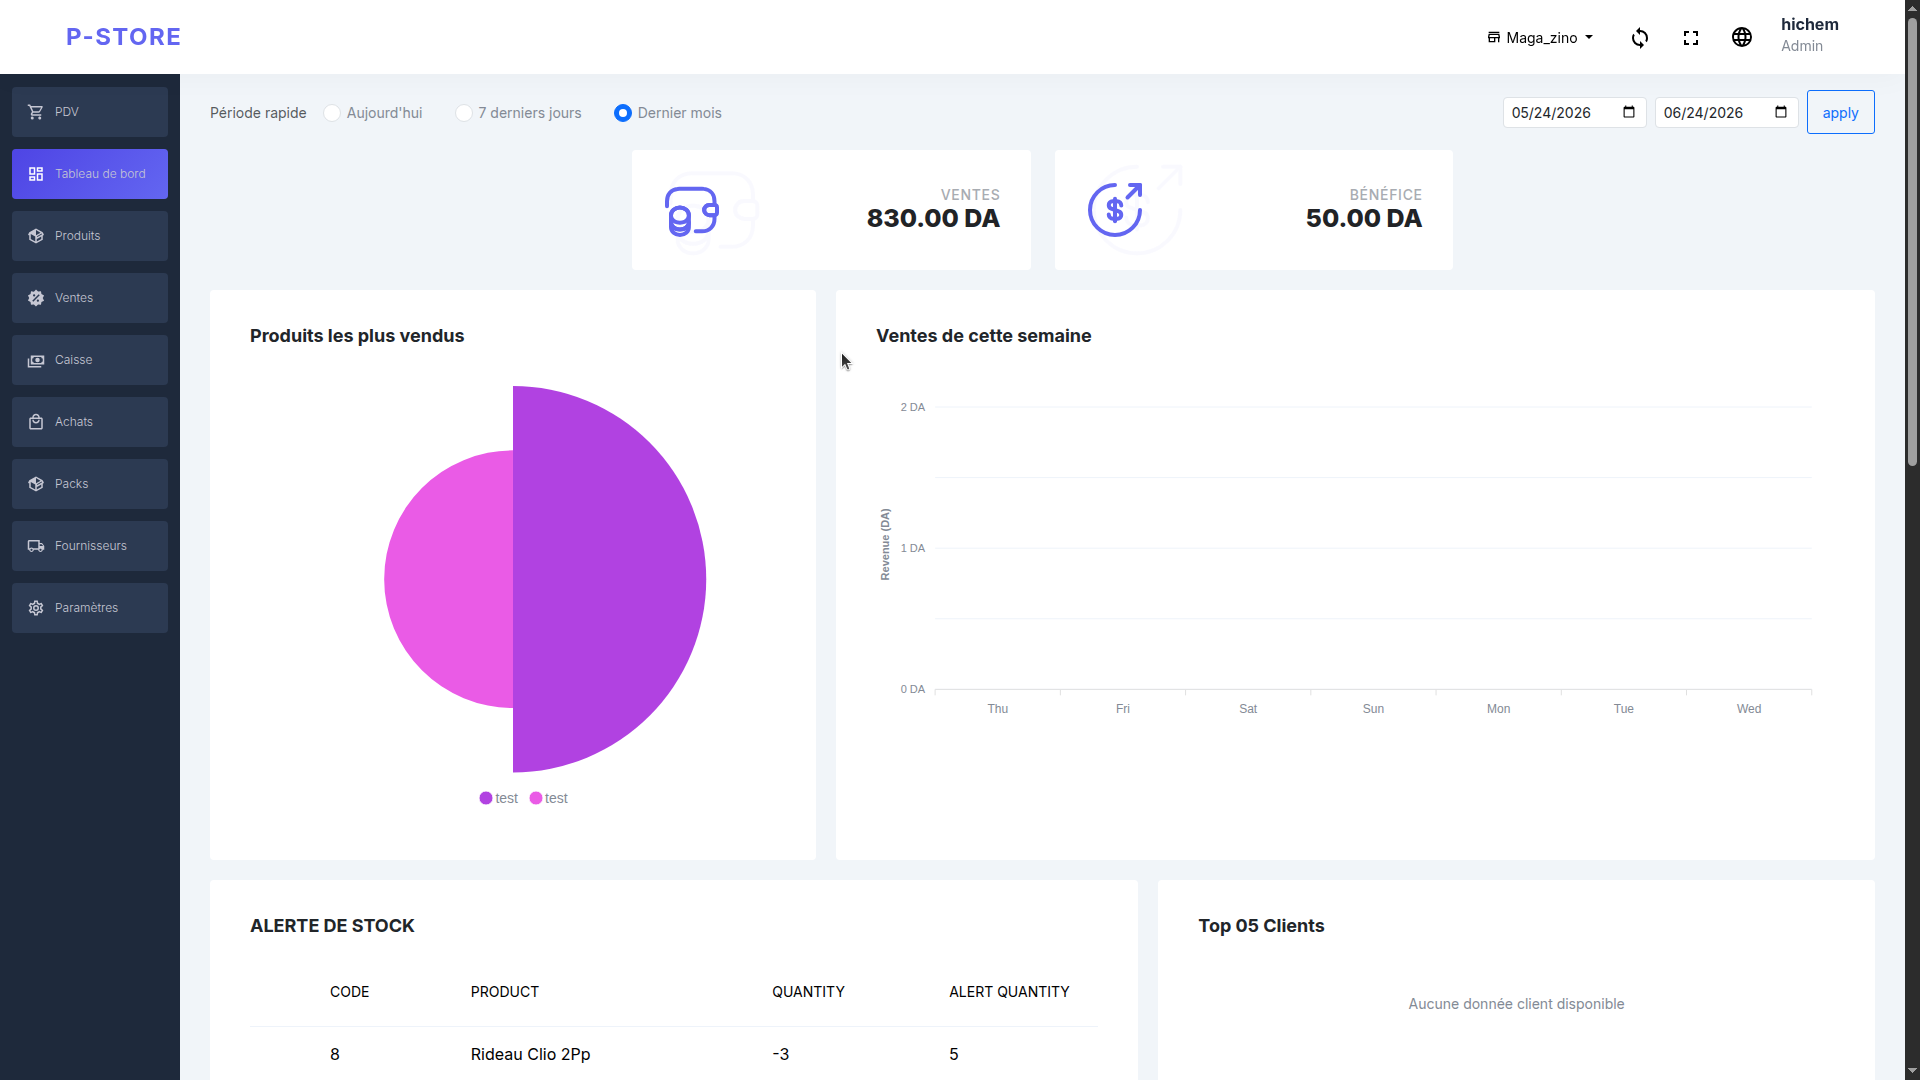
Task: Expand the Maga_zino store dropdown
Action: pyautogui.click(x=1540, y=38)
